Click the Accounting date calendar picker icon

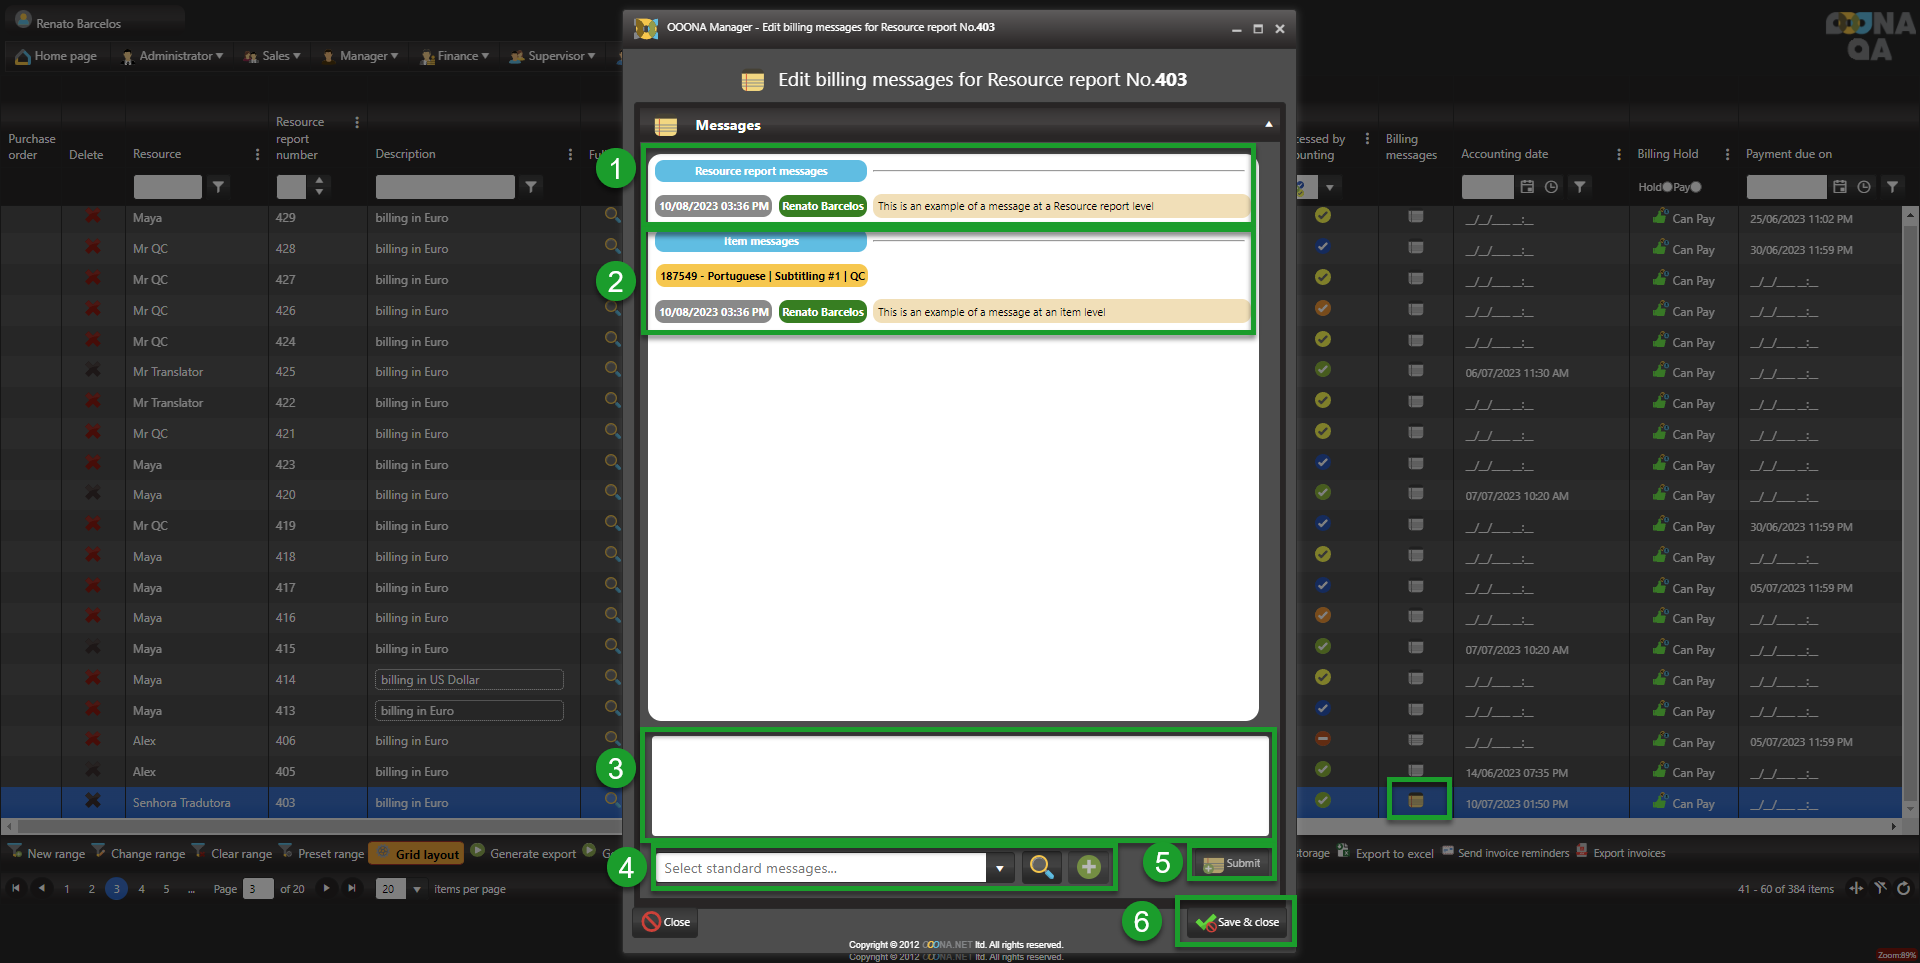coord(1527,187)
